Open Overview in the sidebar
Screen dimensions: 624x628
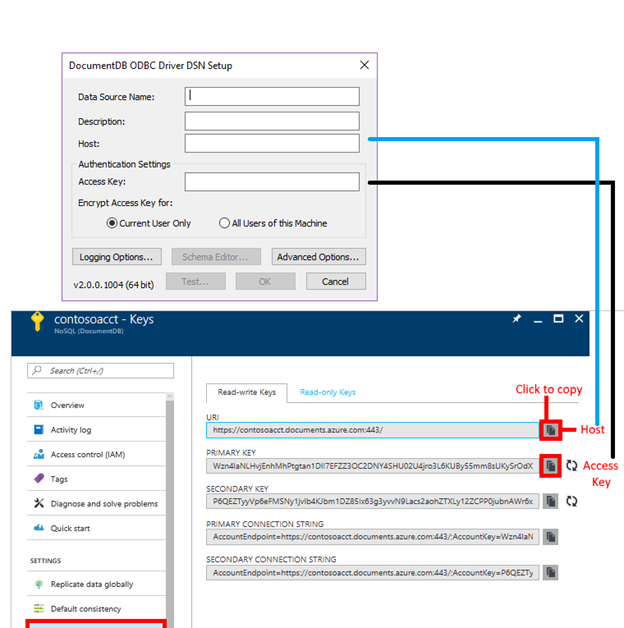click(x=96, y=405)
